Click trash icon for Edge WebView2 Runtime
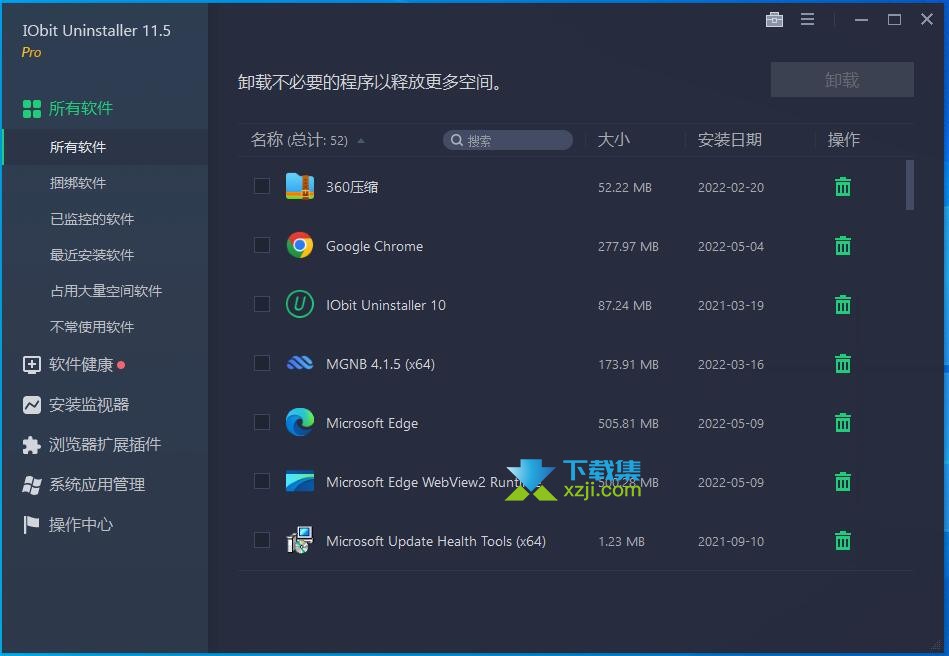 coord(842,482)
